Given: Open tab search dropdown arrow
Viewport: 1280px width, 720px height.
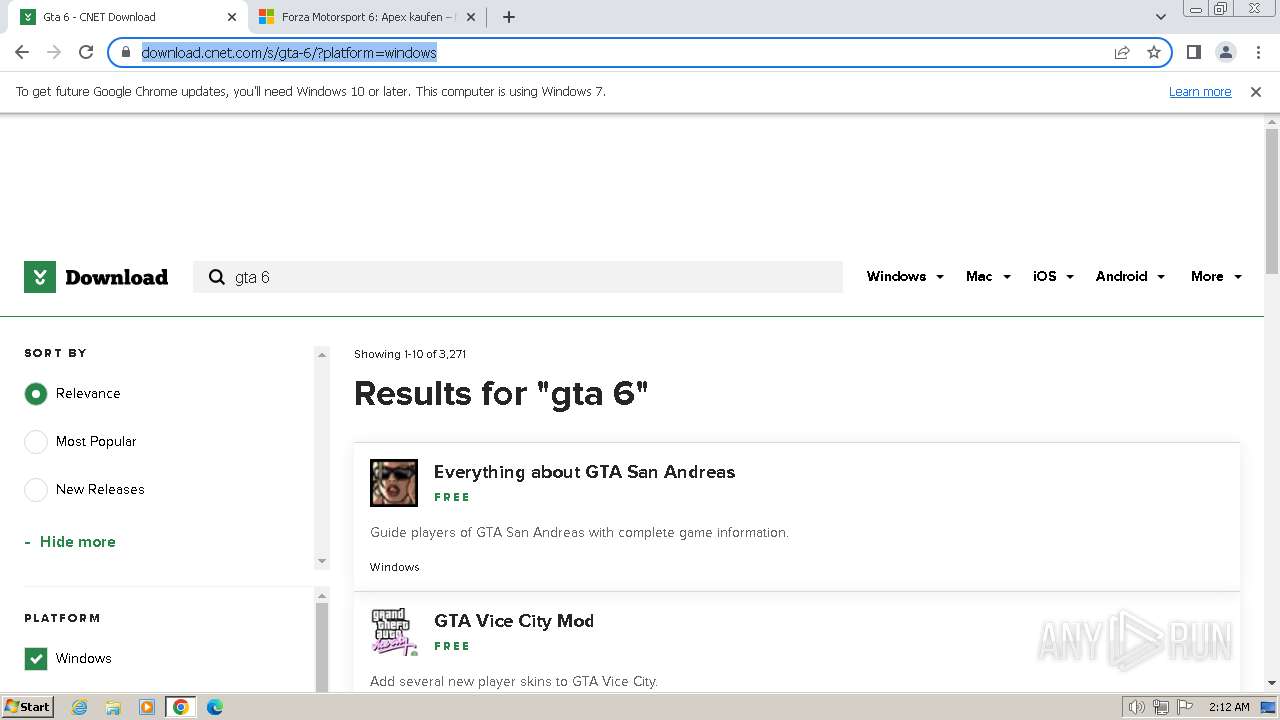Looking at the screenshot, I should click(1160, 17).
